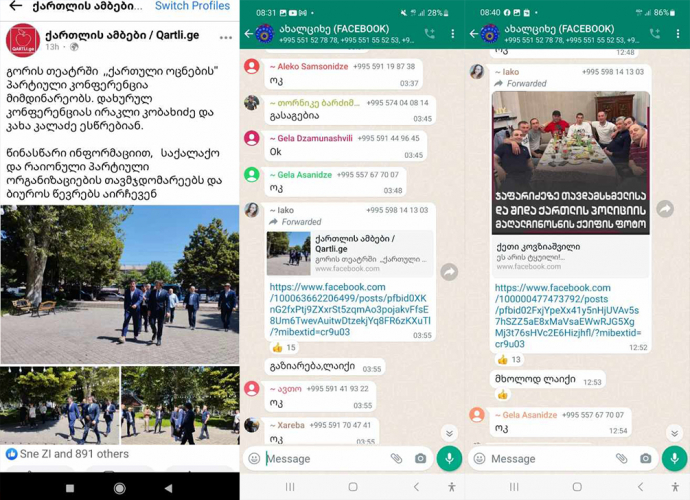Open Iako's avatar in the middle chat

252,210
